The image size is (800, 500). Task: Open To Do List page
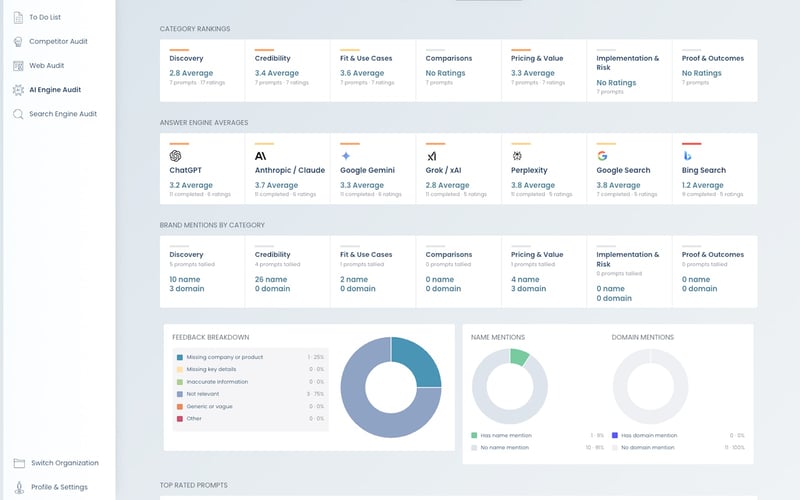45,17
